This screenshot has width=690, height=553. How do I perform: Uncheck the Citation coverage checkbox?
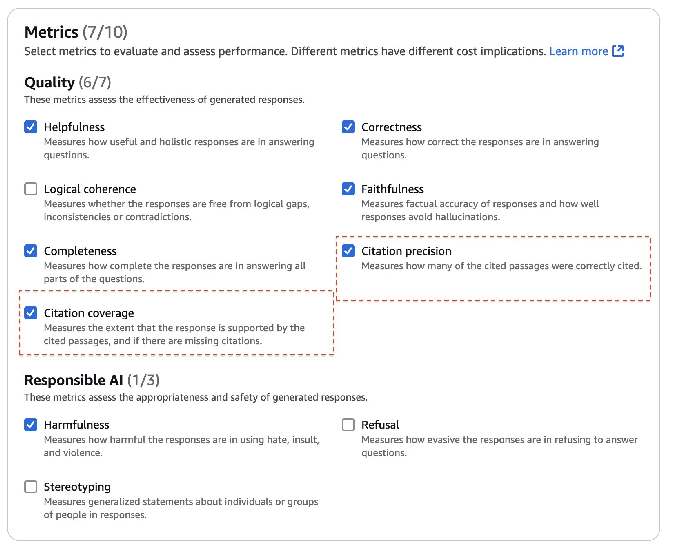pos(30,313)
